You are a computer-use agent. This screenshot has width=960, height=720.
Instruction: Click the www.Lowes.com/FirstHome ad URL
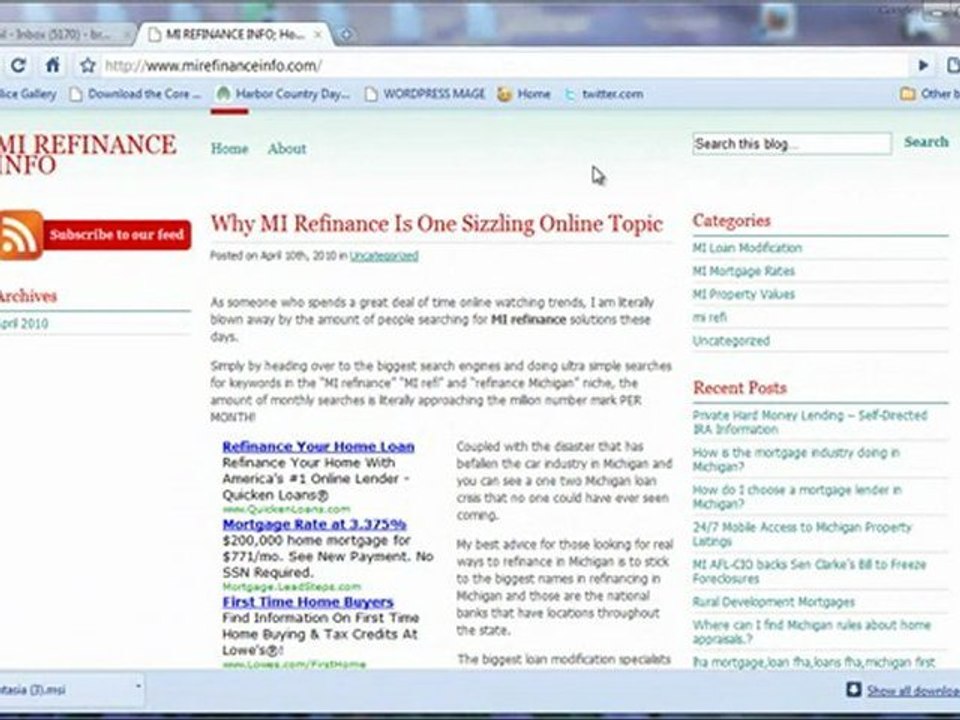294,664
